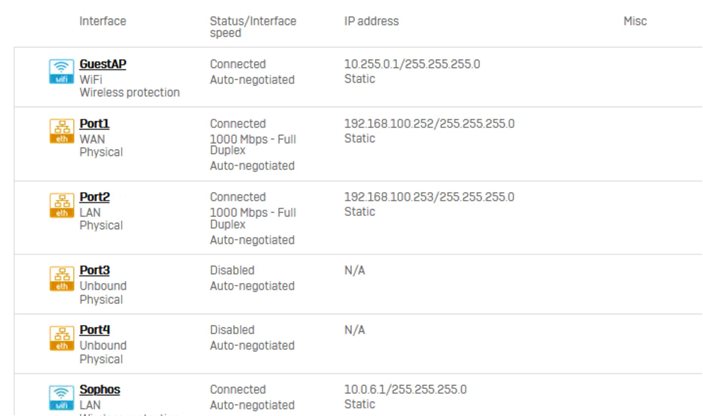Click the Interface column header
The height and width of the screenshot is (416, 703).
click(103, 21)
